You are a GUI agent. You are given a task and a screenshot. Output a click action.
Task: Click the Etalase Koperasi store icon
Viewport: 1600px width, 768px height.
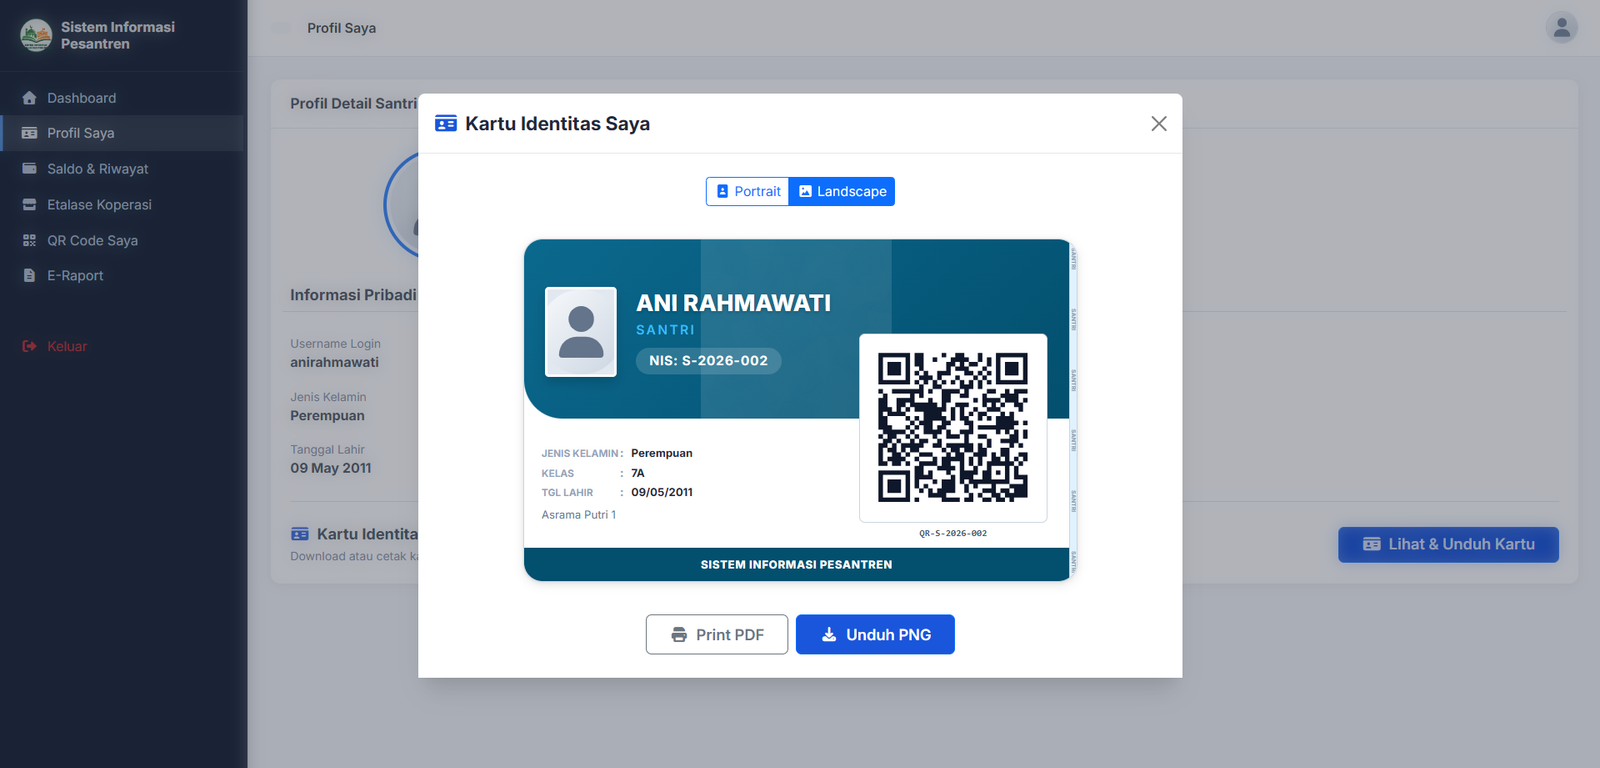point(29,205)
